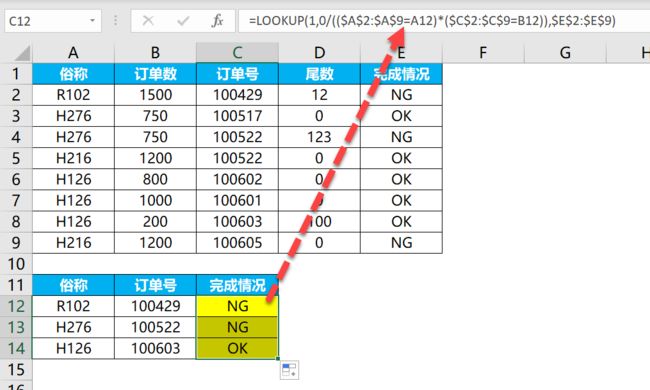
Task: Click cell C2 containing 100429
Action: [x=237, y=95]
